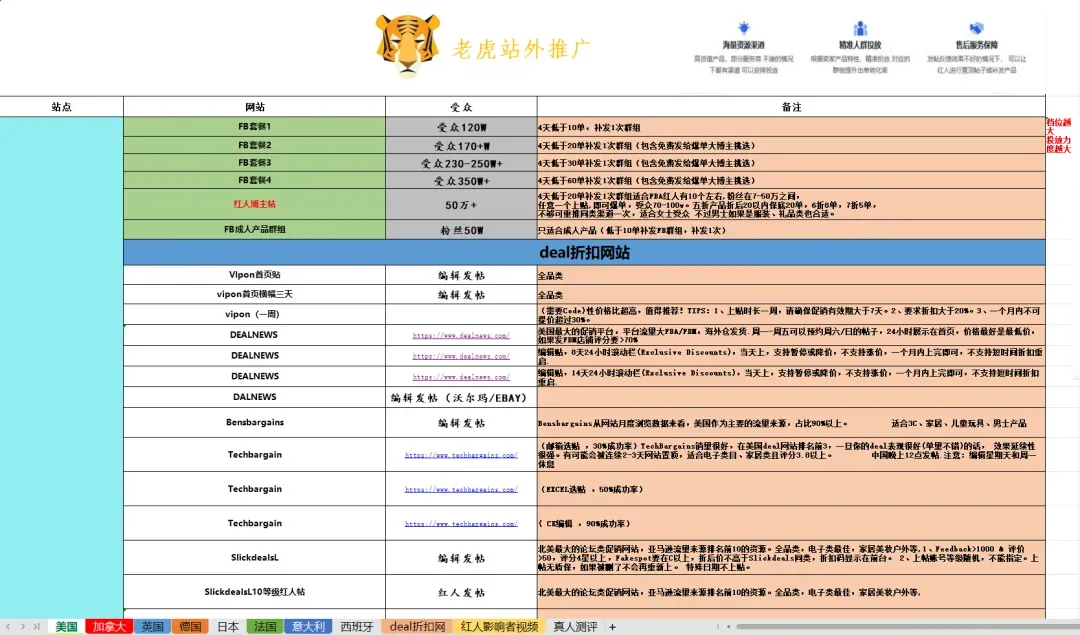Select the 粉丝50W cell

461,229
